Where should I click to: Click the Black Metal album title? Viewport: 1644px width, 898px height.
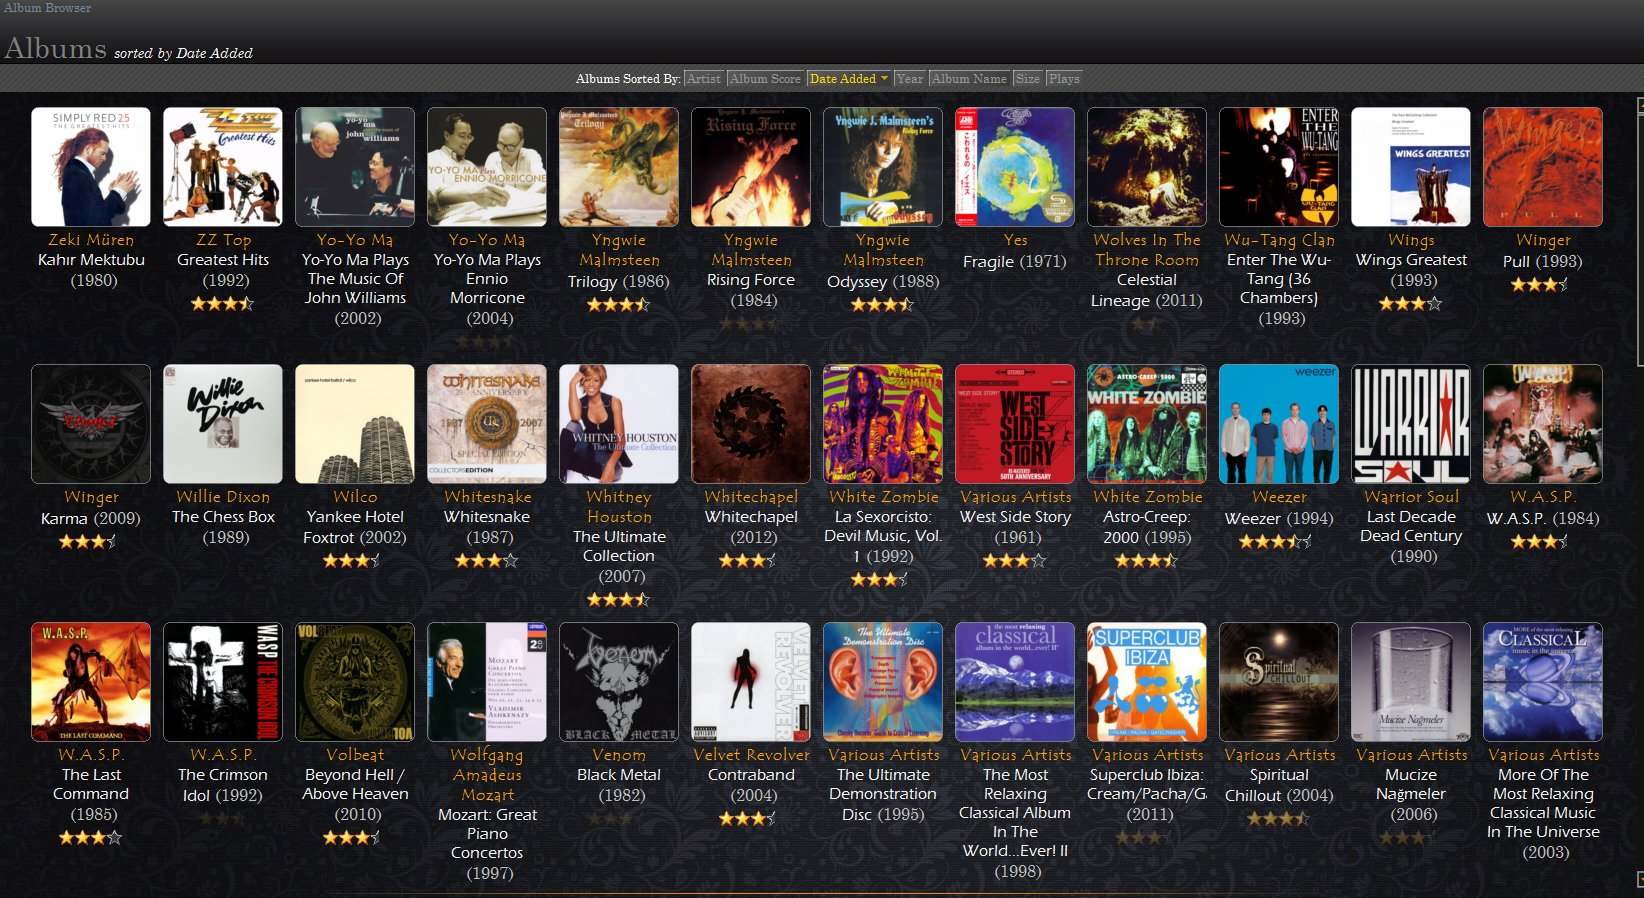(x=619, y=775)
